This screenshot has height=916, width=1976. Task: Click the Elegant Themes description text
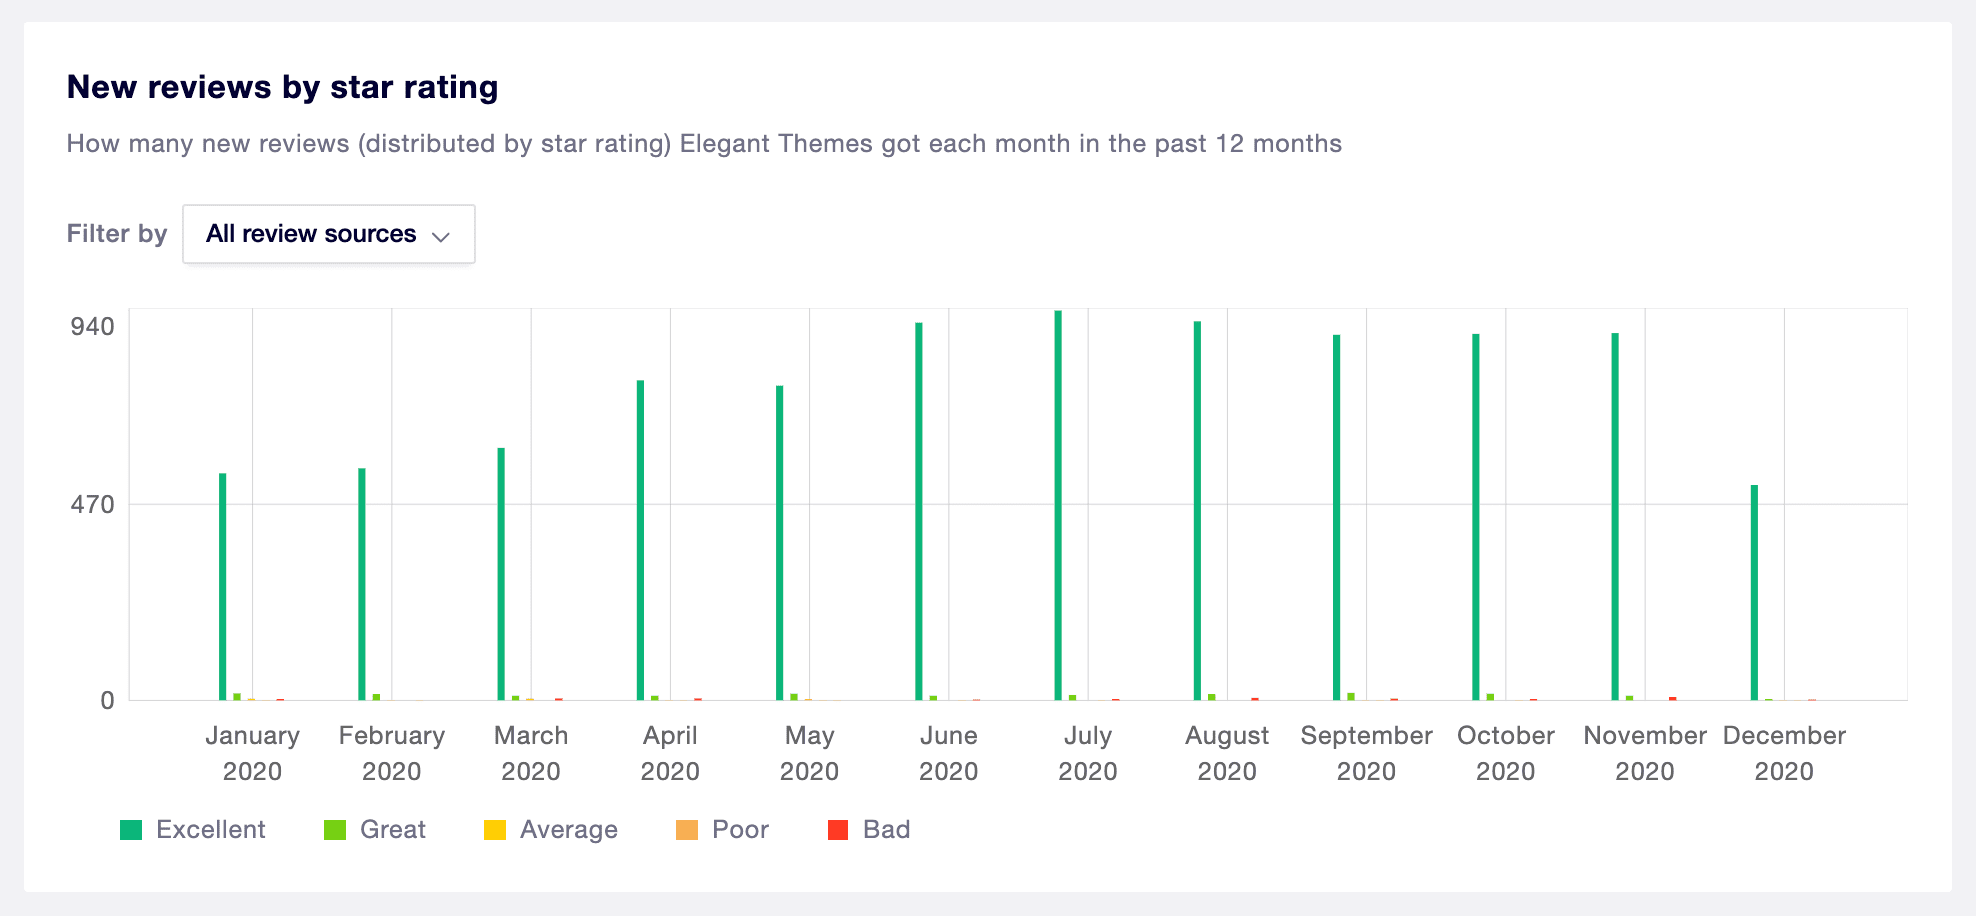point(703,143)
